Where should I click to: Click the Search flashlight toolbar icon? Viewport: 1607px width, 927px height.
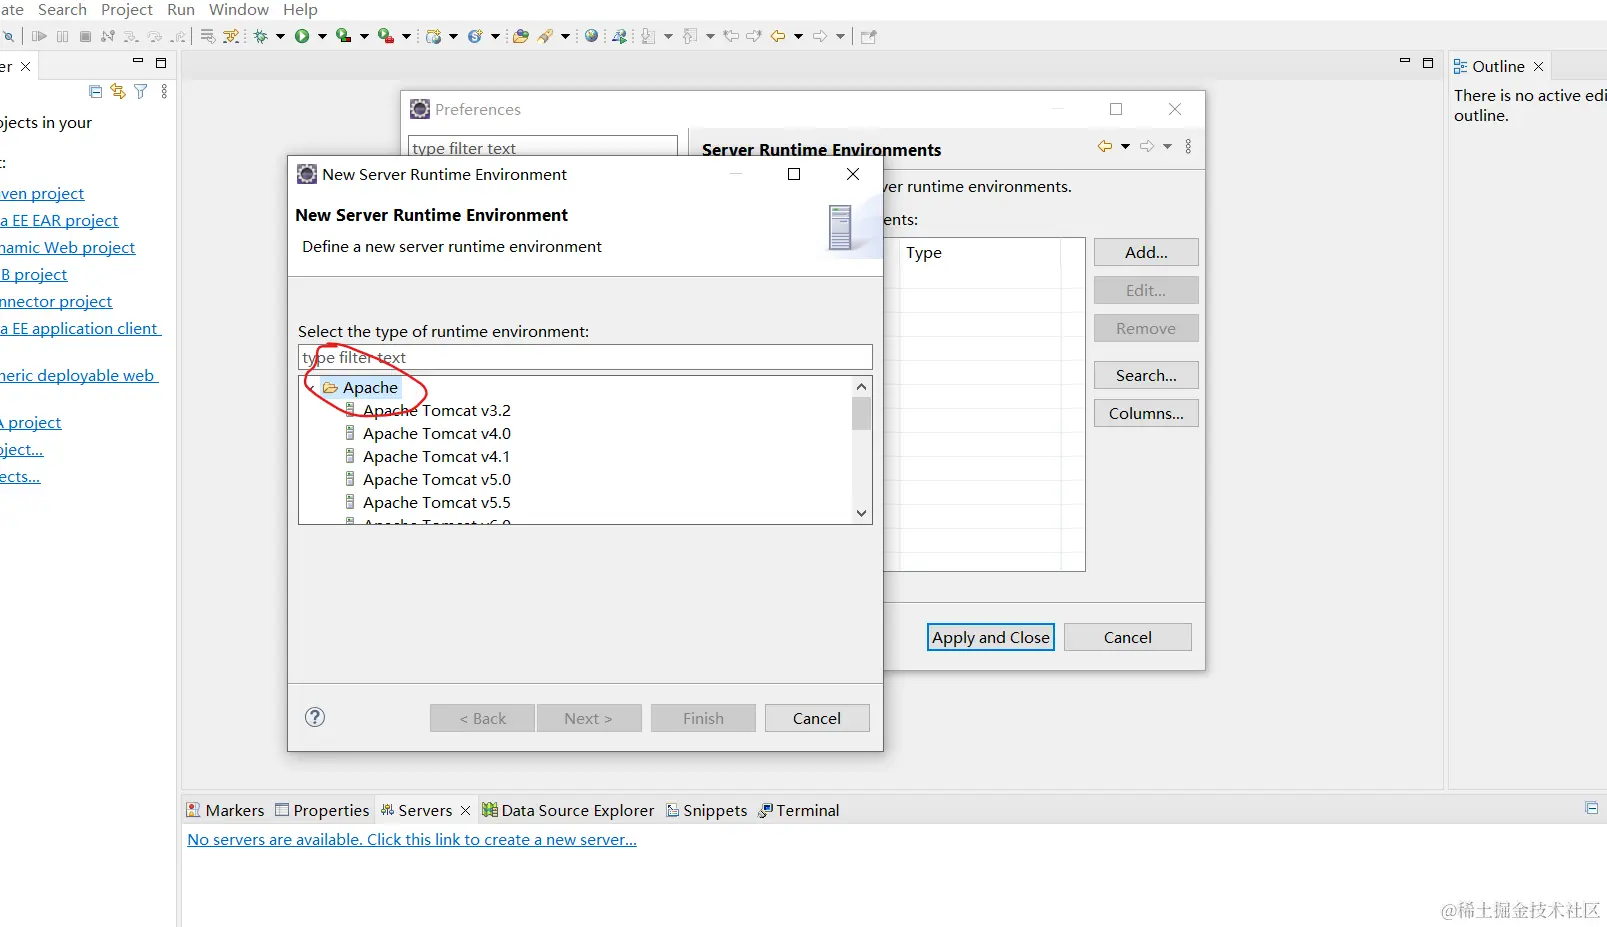[x=545, y=36]
